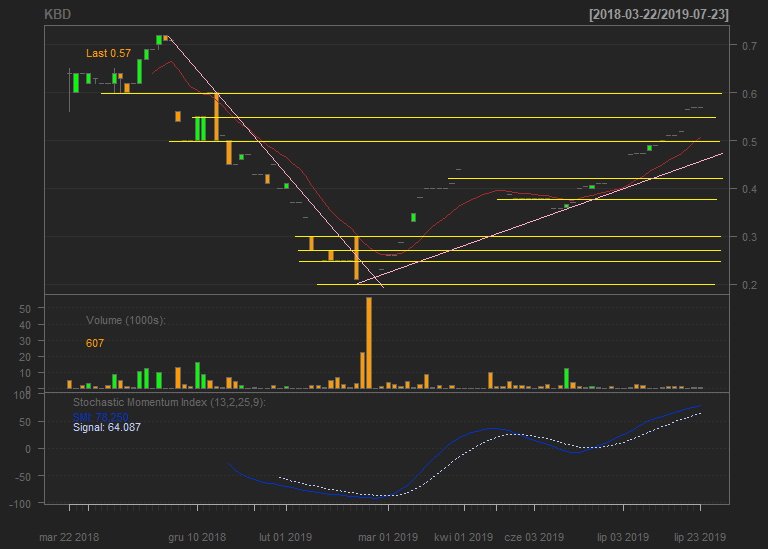
Task: Click the 'Volume (1000s):' label
Action: point(126,320)
